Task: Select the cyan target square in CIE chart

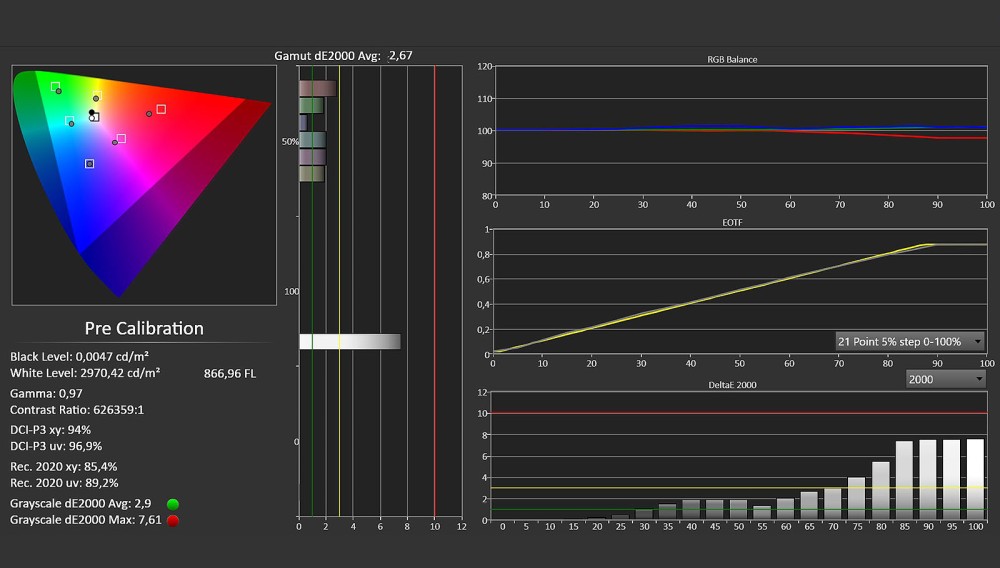Action: (x=70, y=120)
